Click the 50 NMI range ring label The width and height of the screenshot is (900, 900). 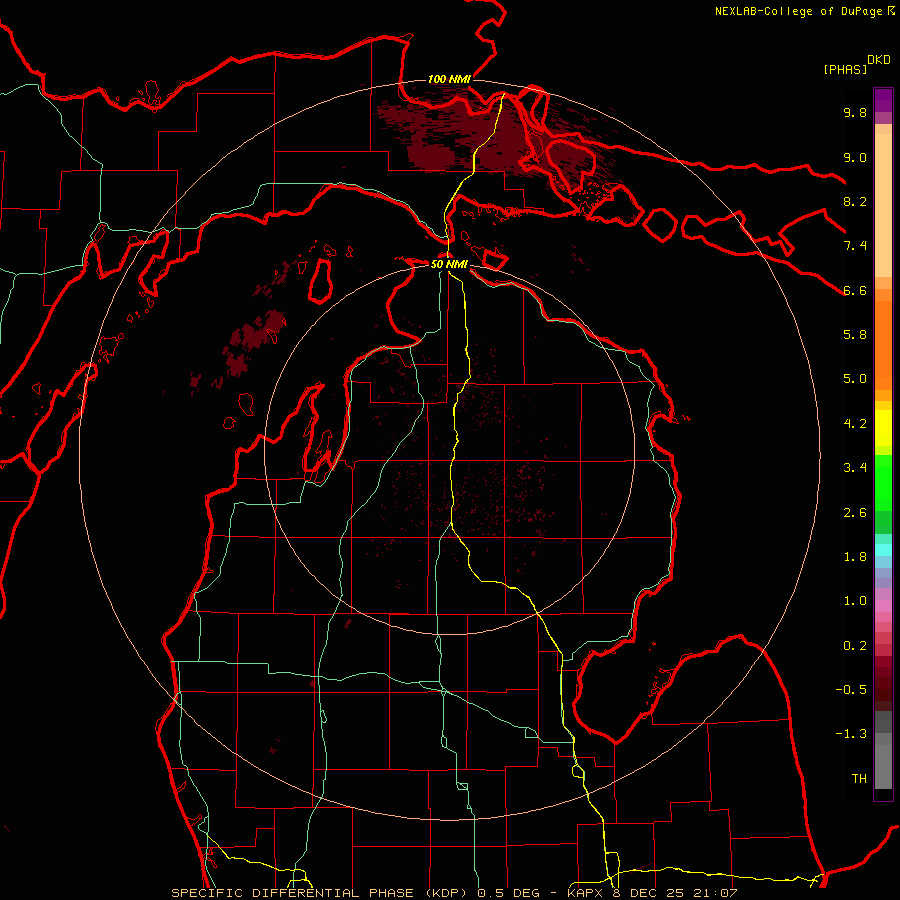(449, 264)
